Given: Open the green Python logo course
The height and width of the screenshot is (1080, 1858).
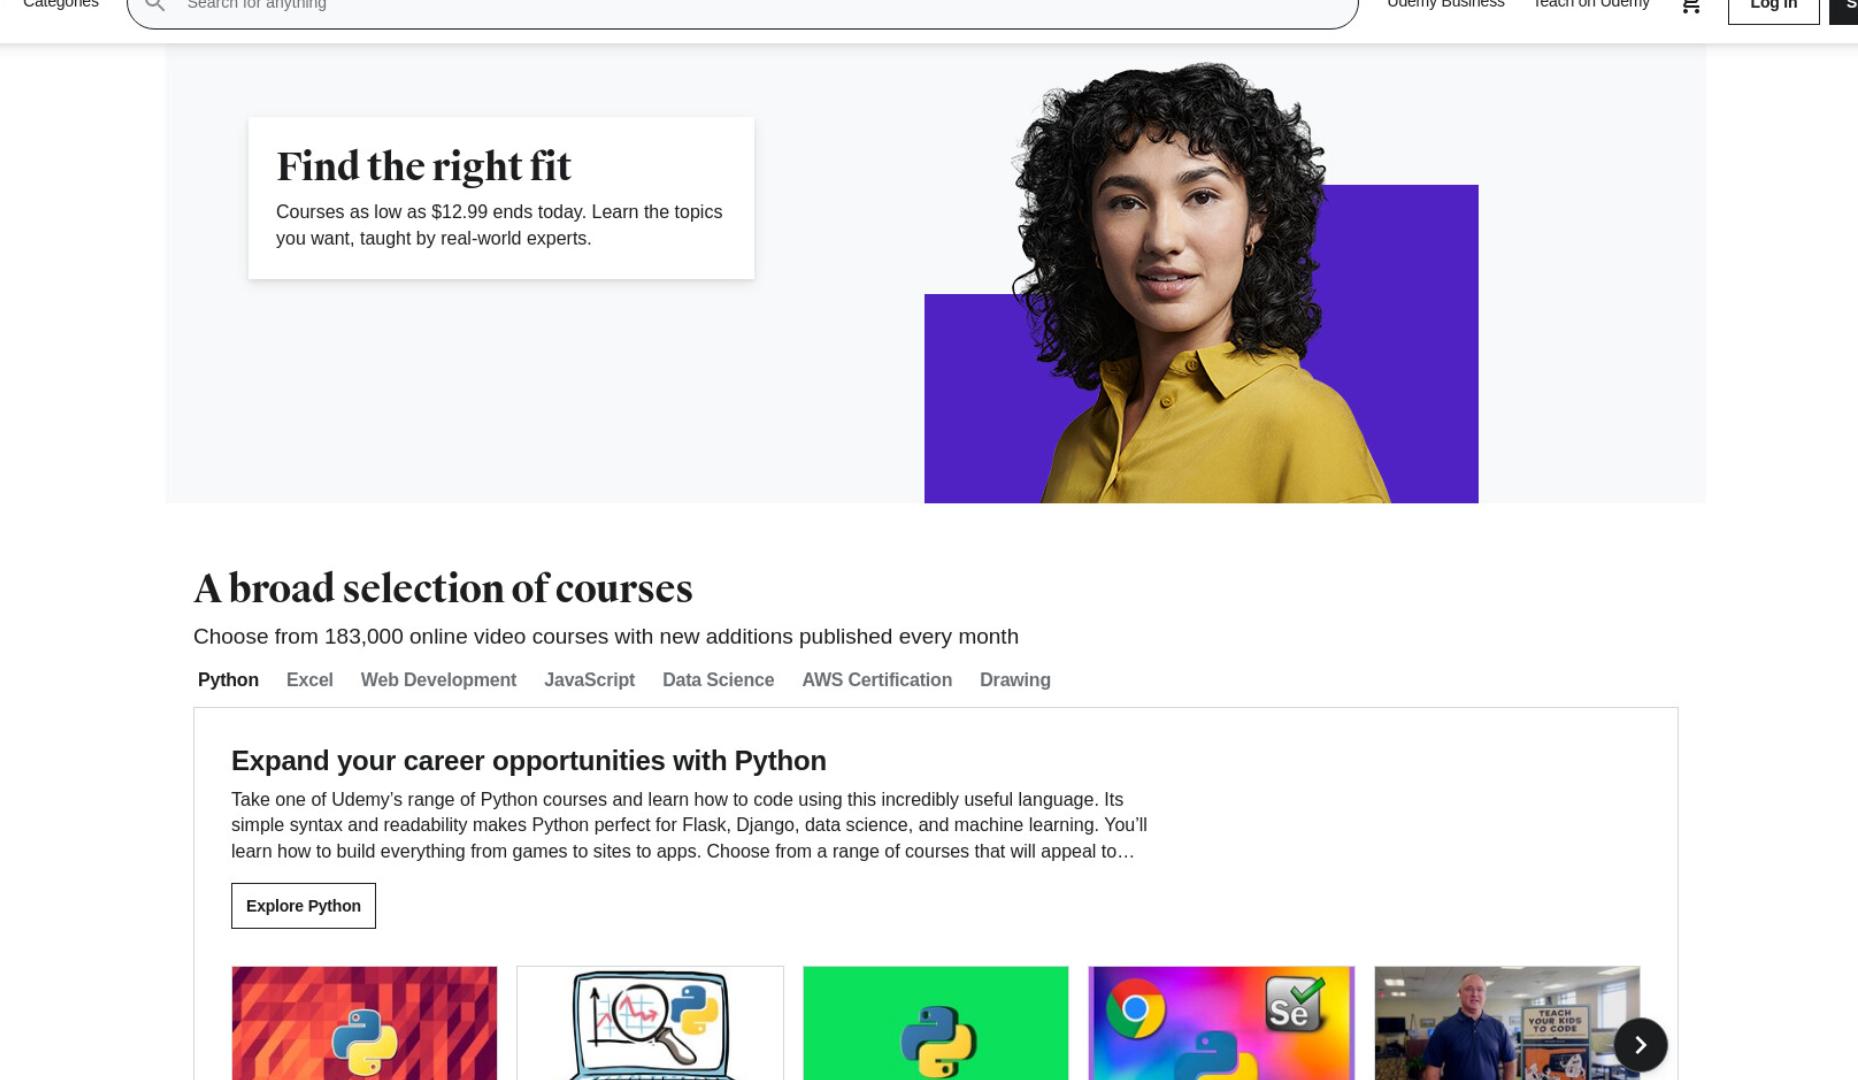Looking at the screenshot, I should (935, 1023).
